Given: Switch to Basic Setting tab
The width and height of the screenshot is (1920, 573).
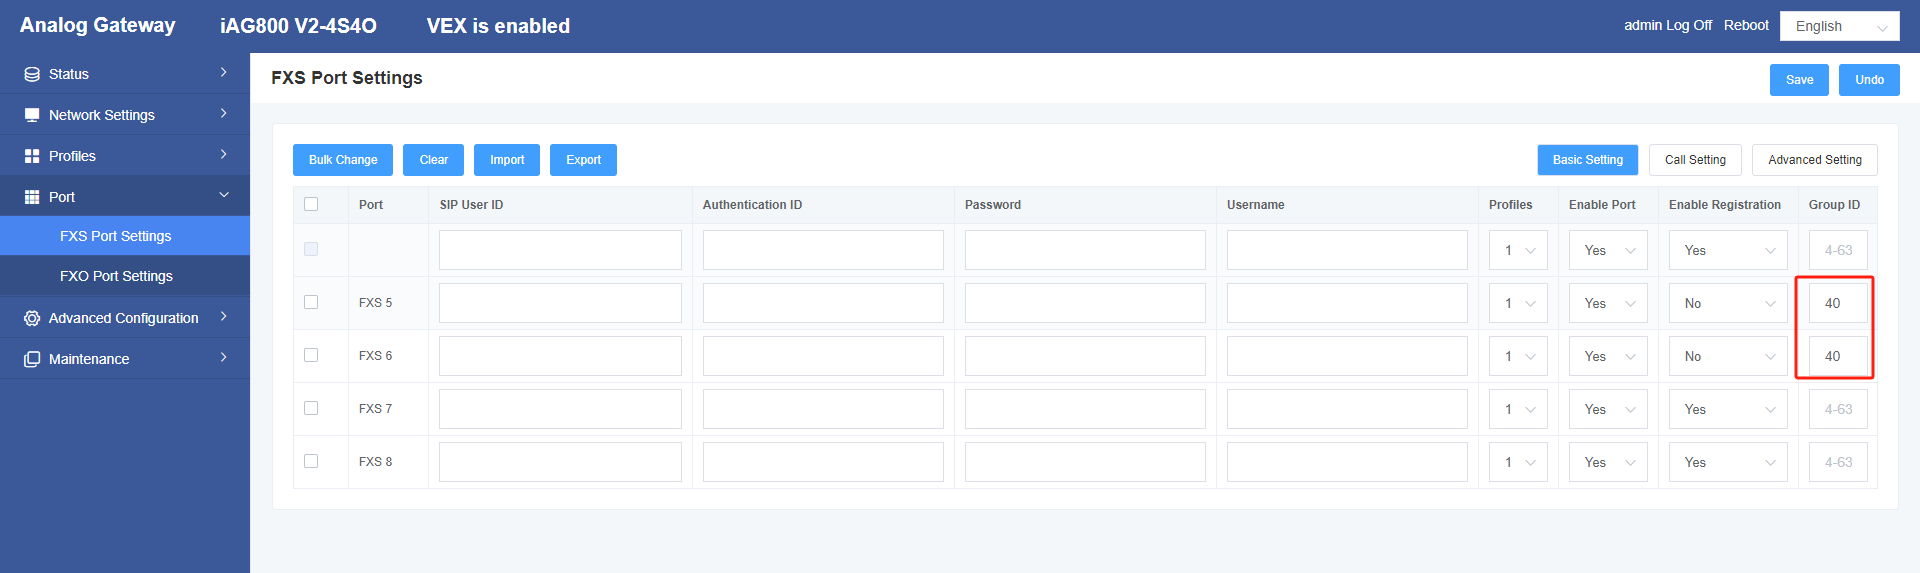Looking at the screenshot, I should (1587, 160).
